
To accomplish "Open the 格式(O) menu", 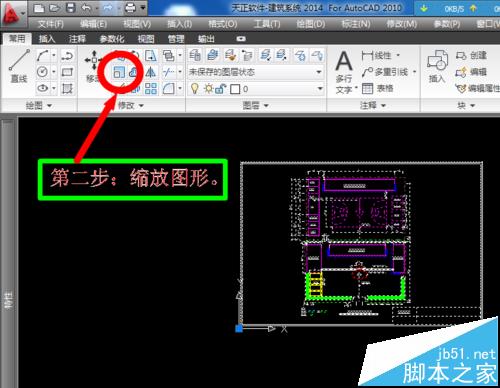I will pos(223,24).
